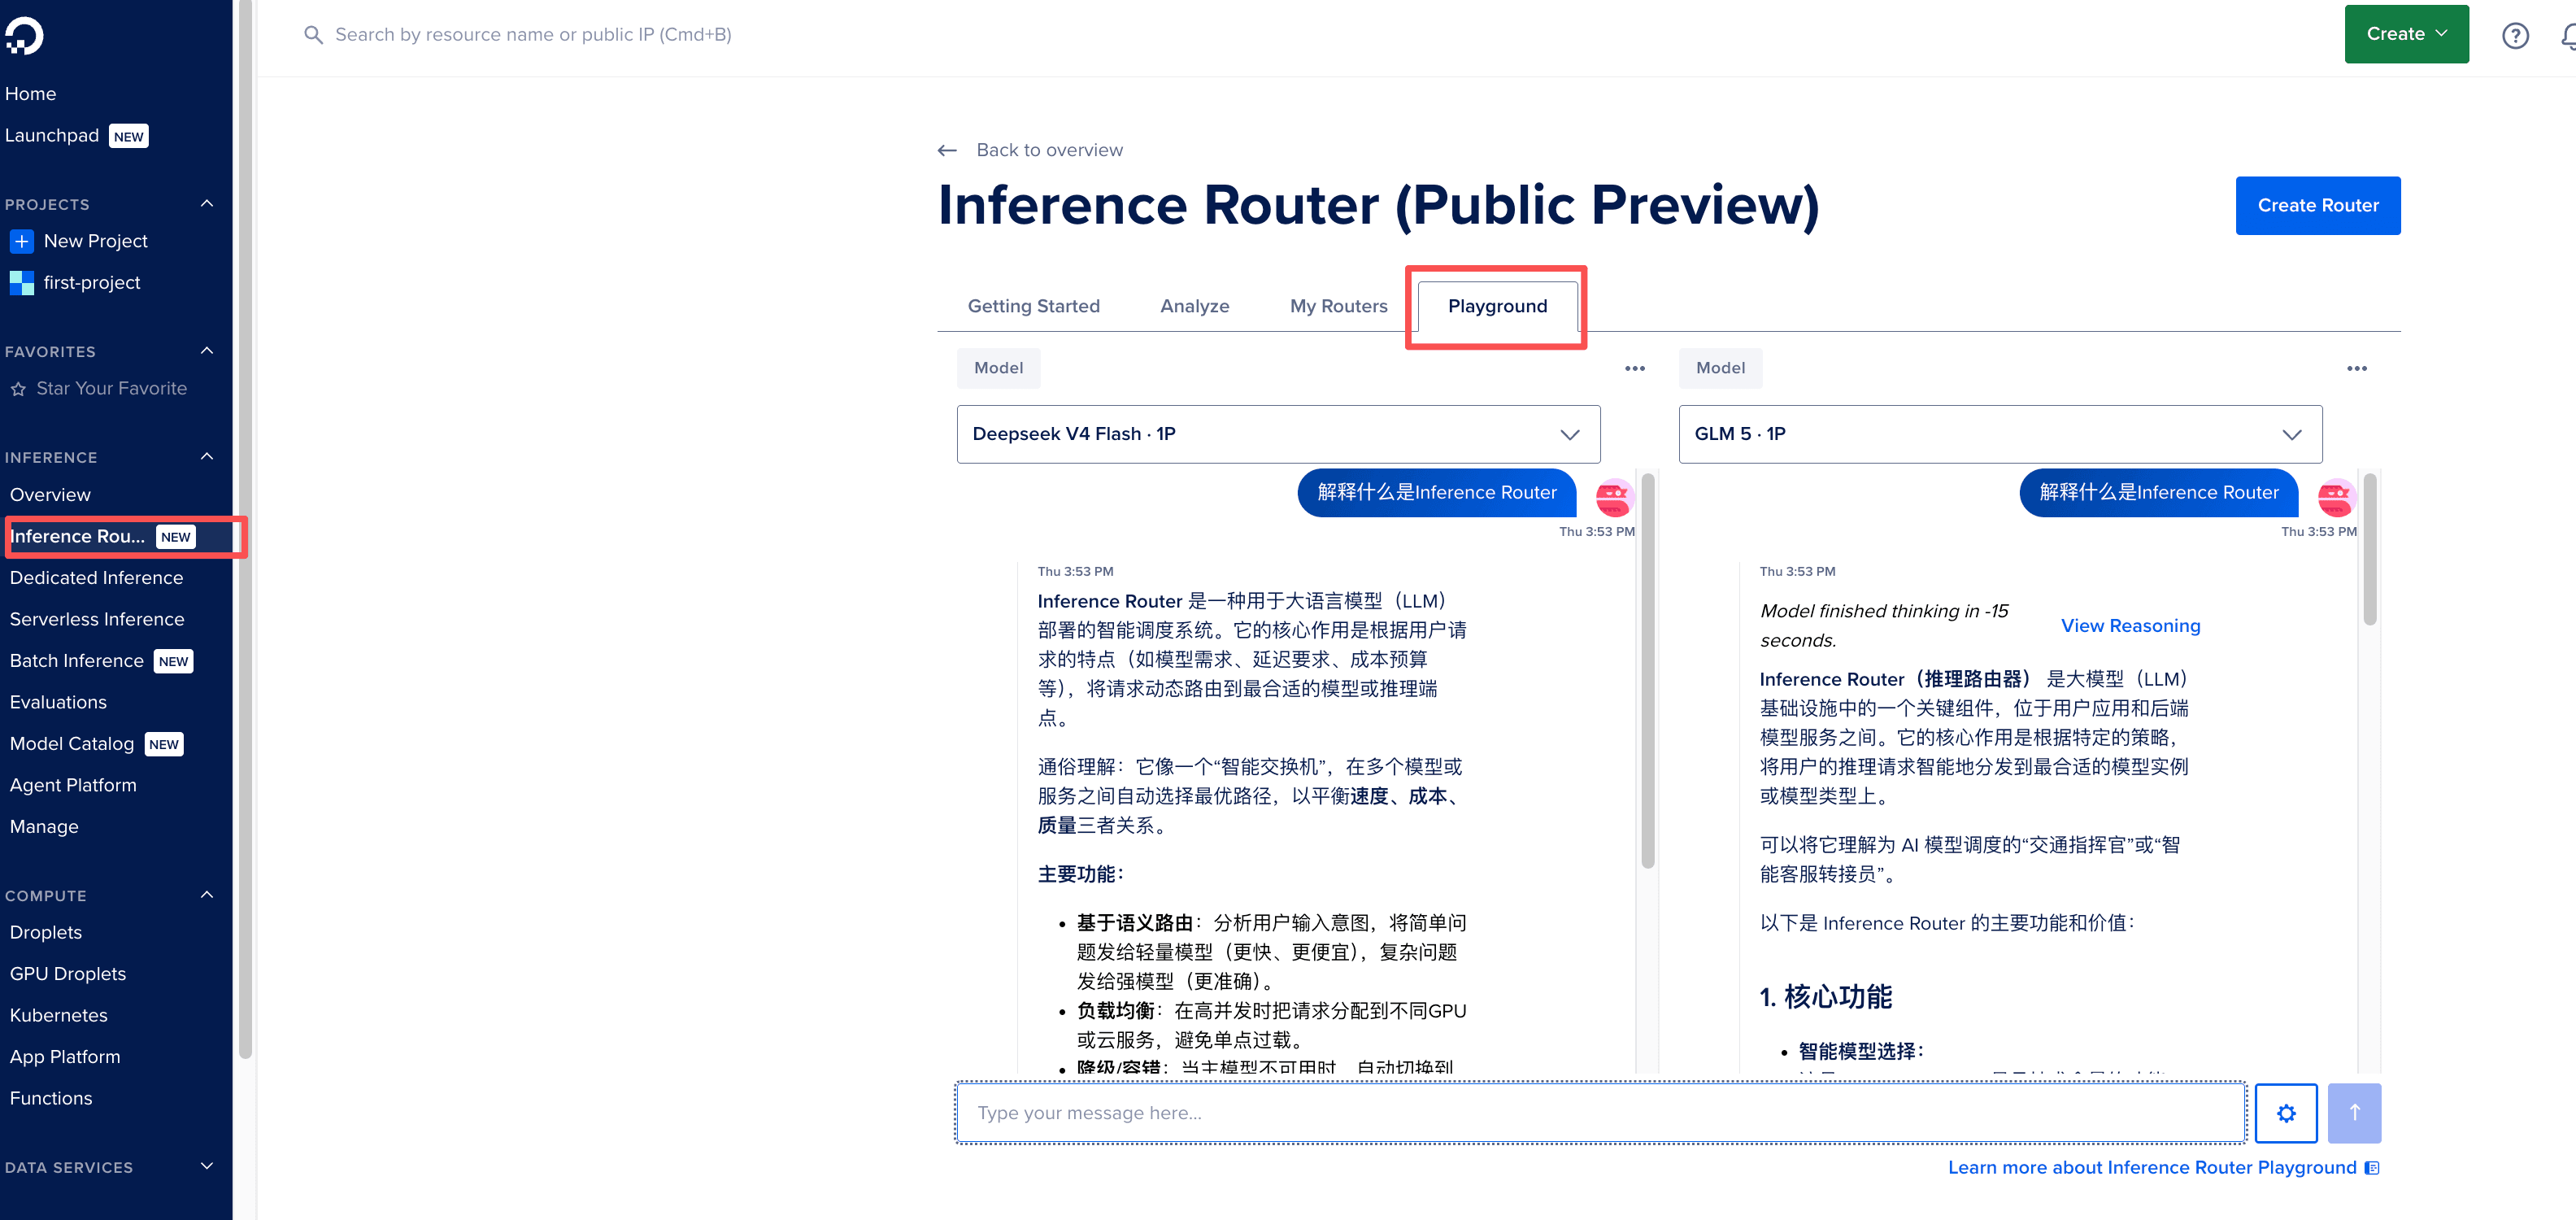Open Inference Overview in sidebar
The width and height of the screenshot is (2576, 1220).
pyautogui.click(x=50, y=495)
